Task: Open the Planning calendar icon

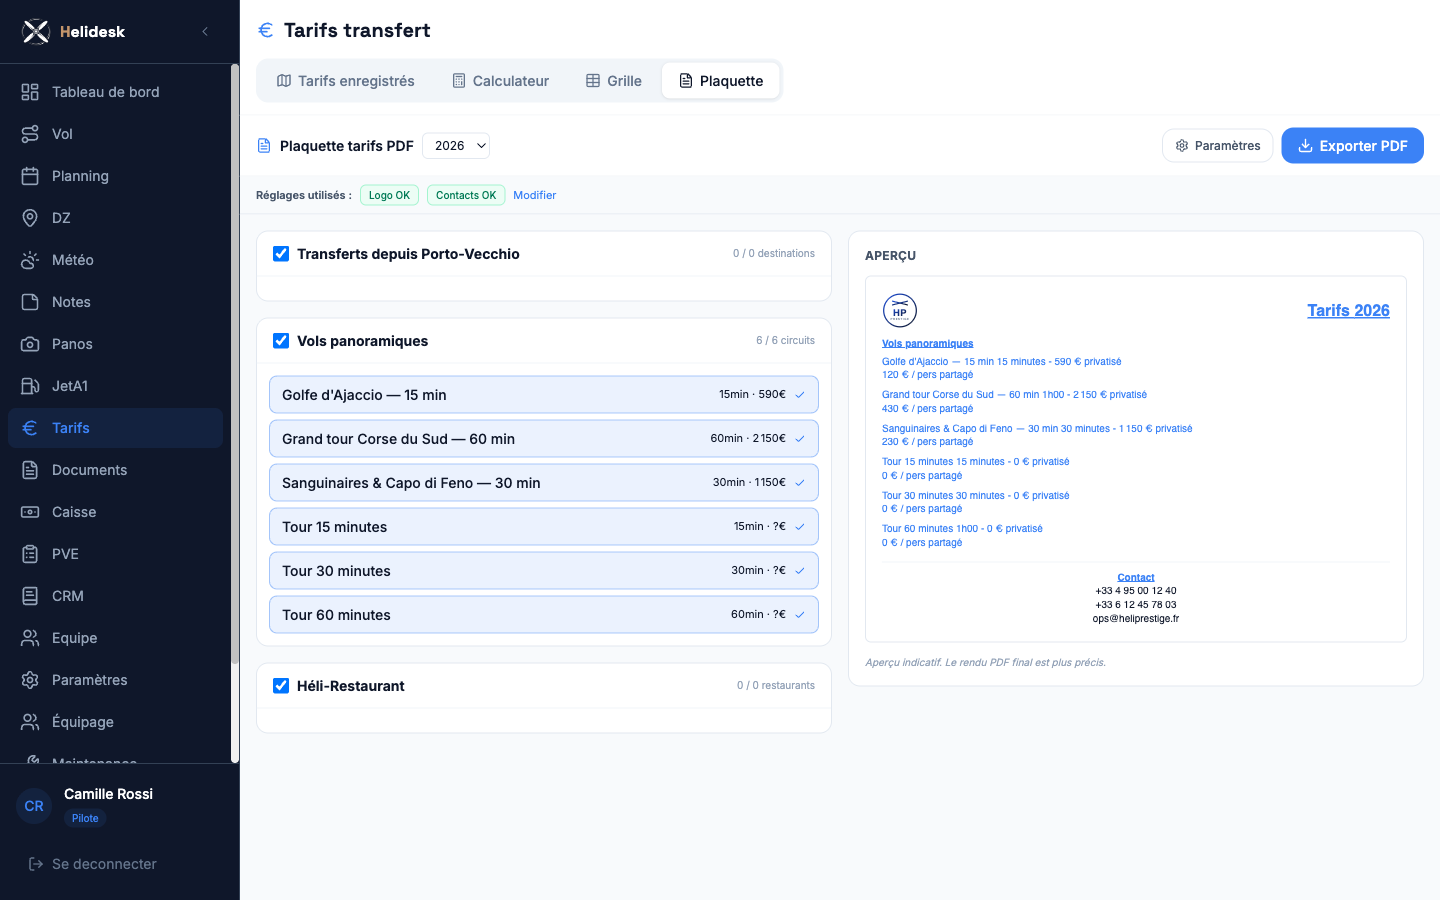Action: click(x=30, y=176)
